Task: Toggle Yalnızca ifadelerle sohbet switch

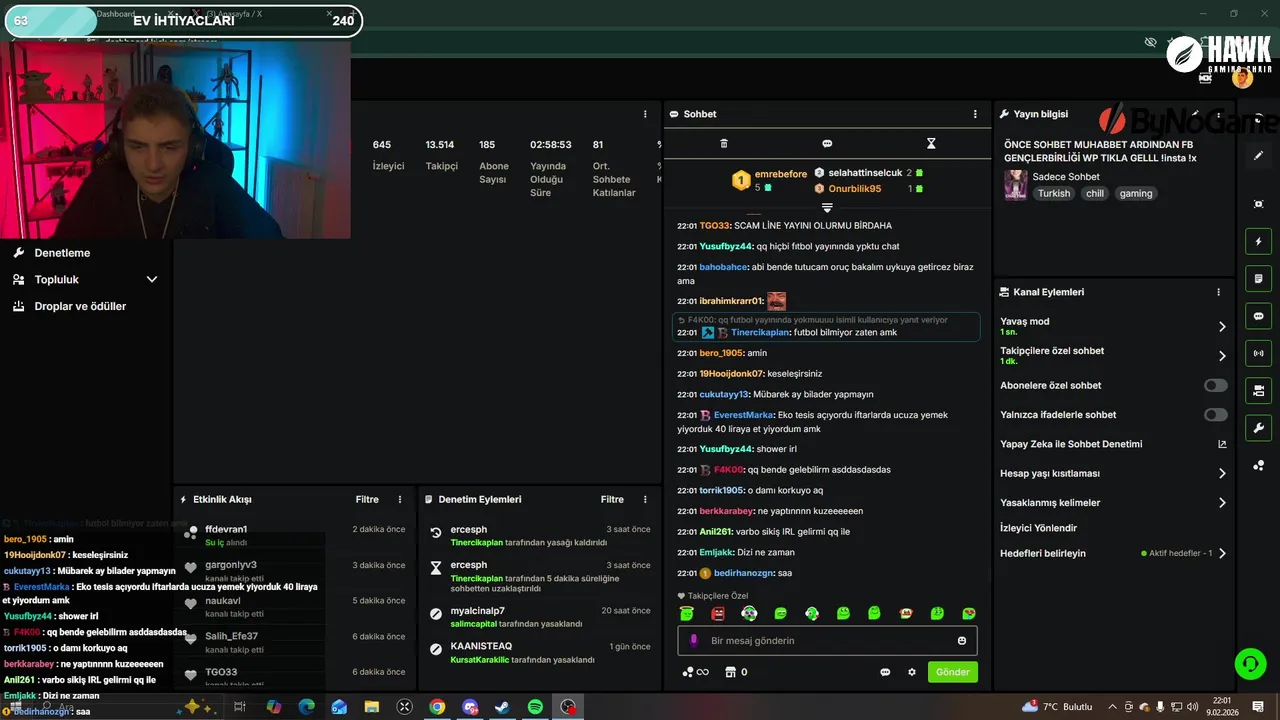Action: (1215, 415)
